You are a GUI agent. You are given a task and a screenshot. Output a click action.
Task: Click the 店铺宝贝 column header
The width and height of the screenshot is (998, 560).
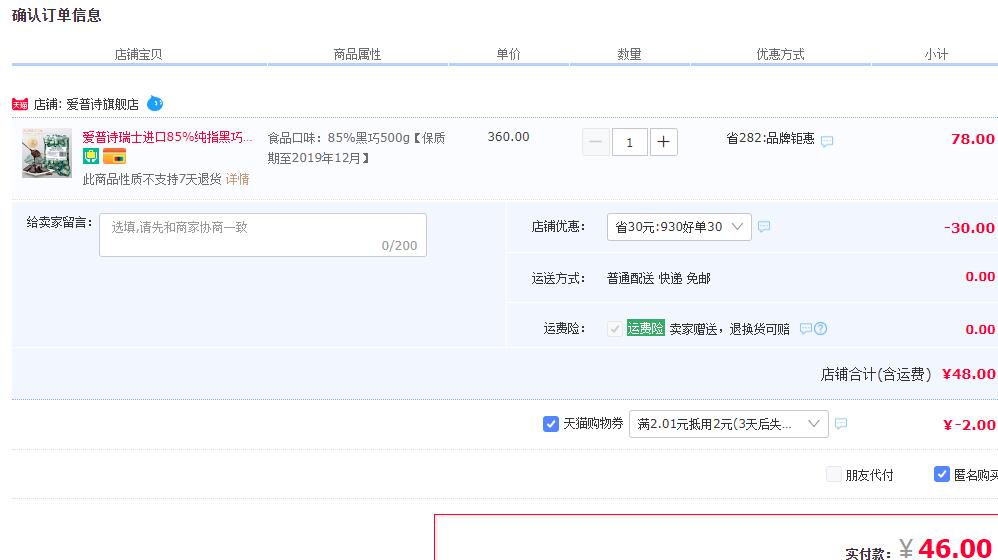tap(138, 55)
